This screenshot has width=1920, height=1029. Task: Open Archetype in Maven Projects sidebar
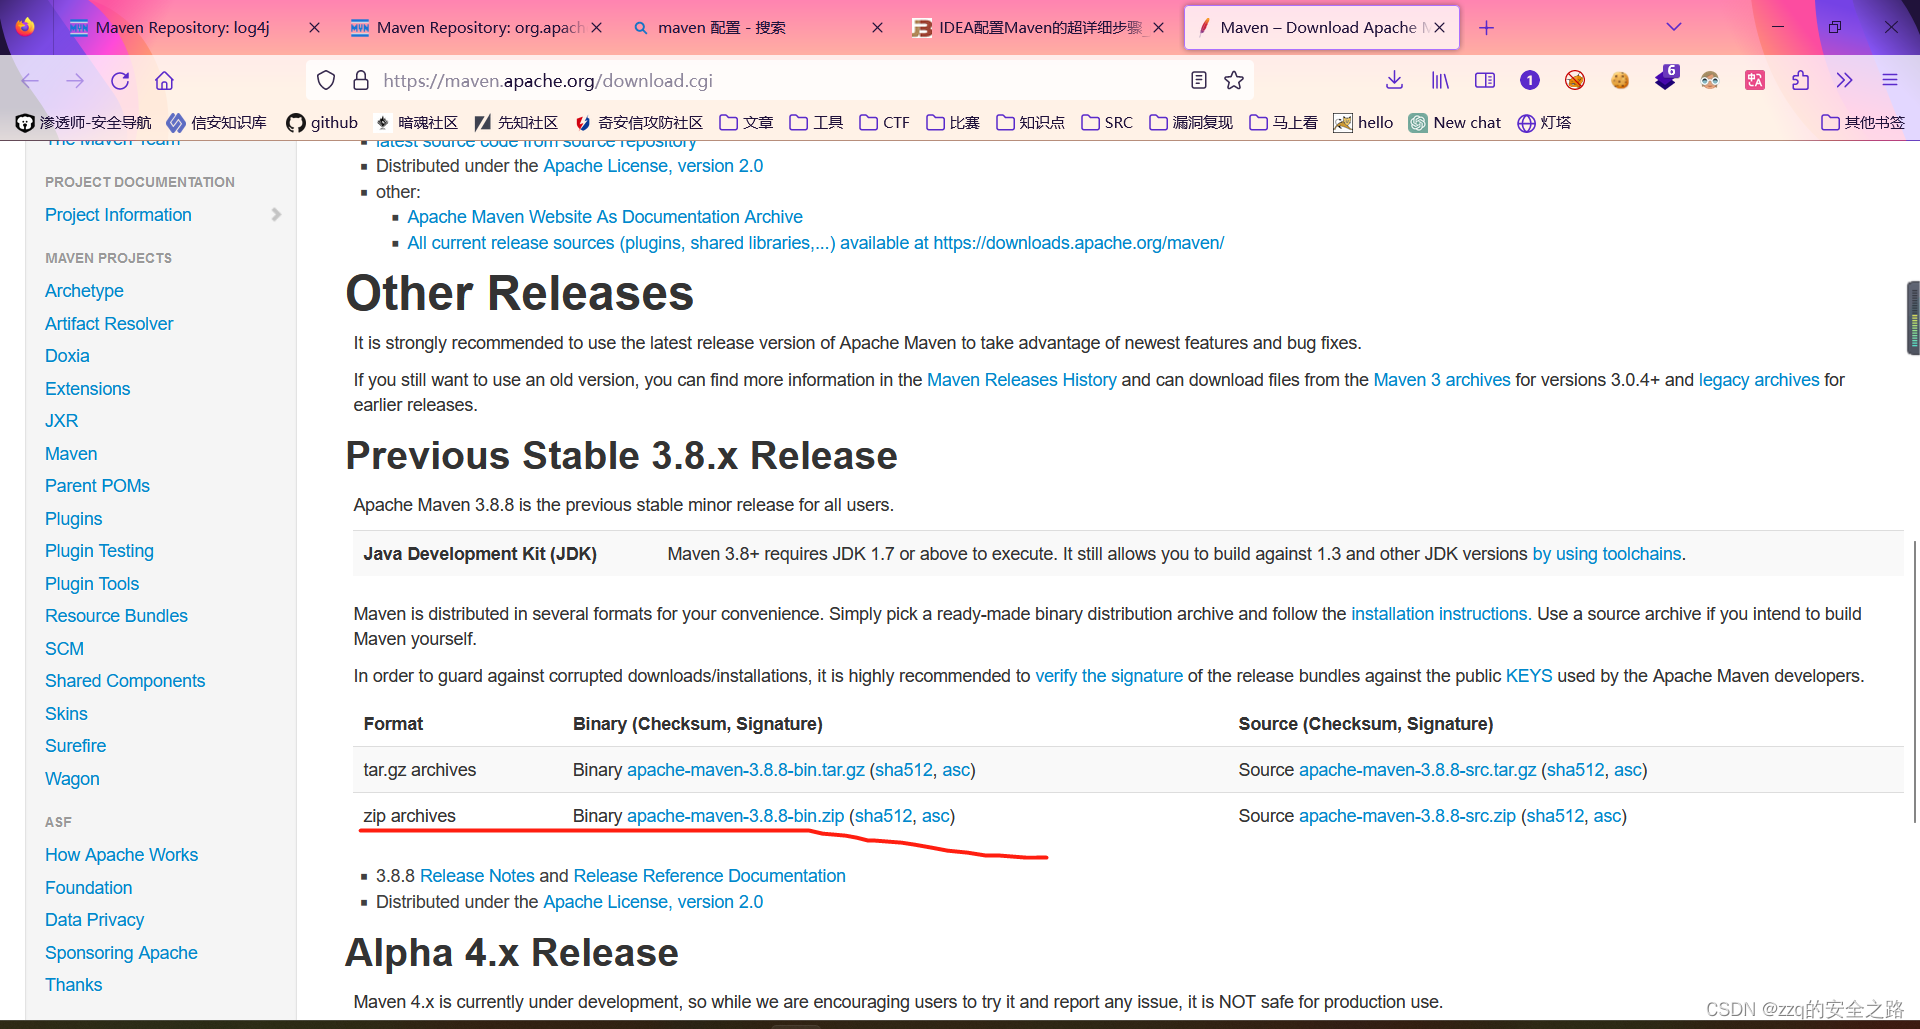pos(84,291)
